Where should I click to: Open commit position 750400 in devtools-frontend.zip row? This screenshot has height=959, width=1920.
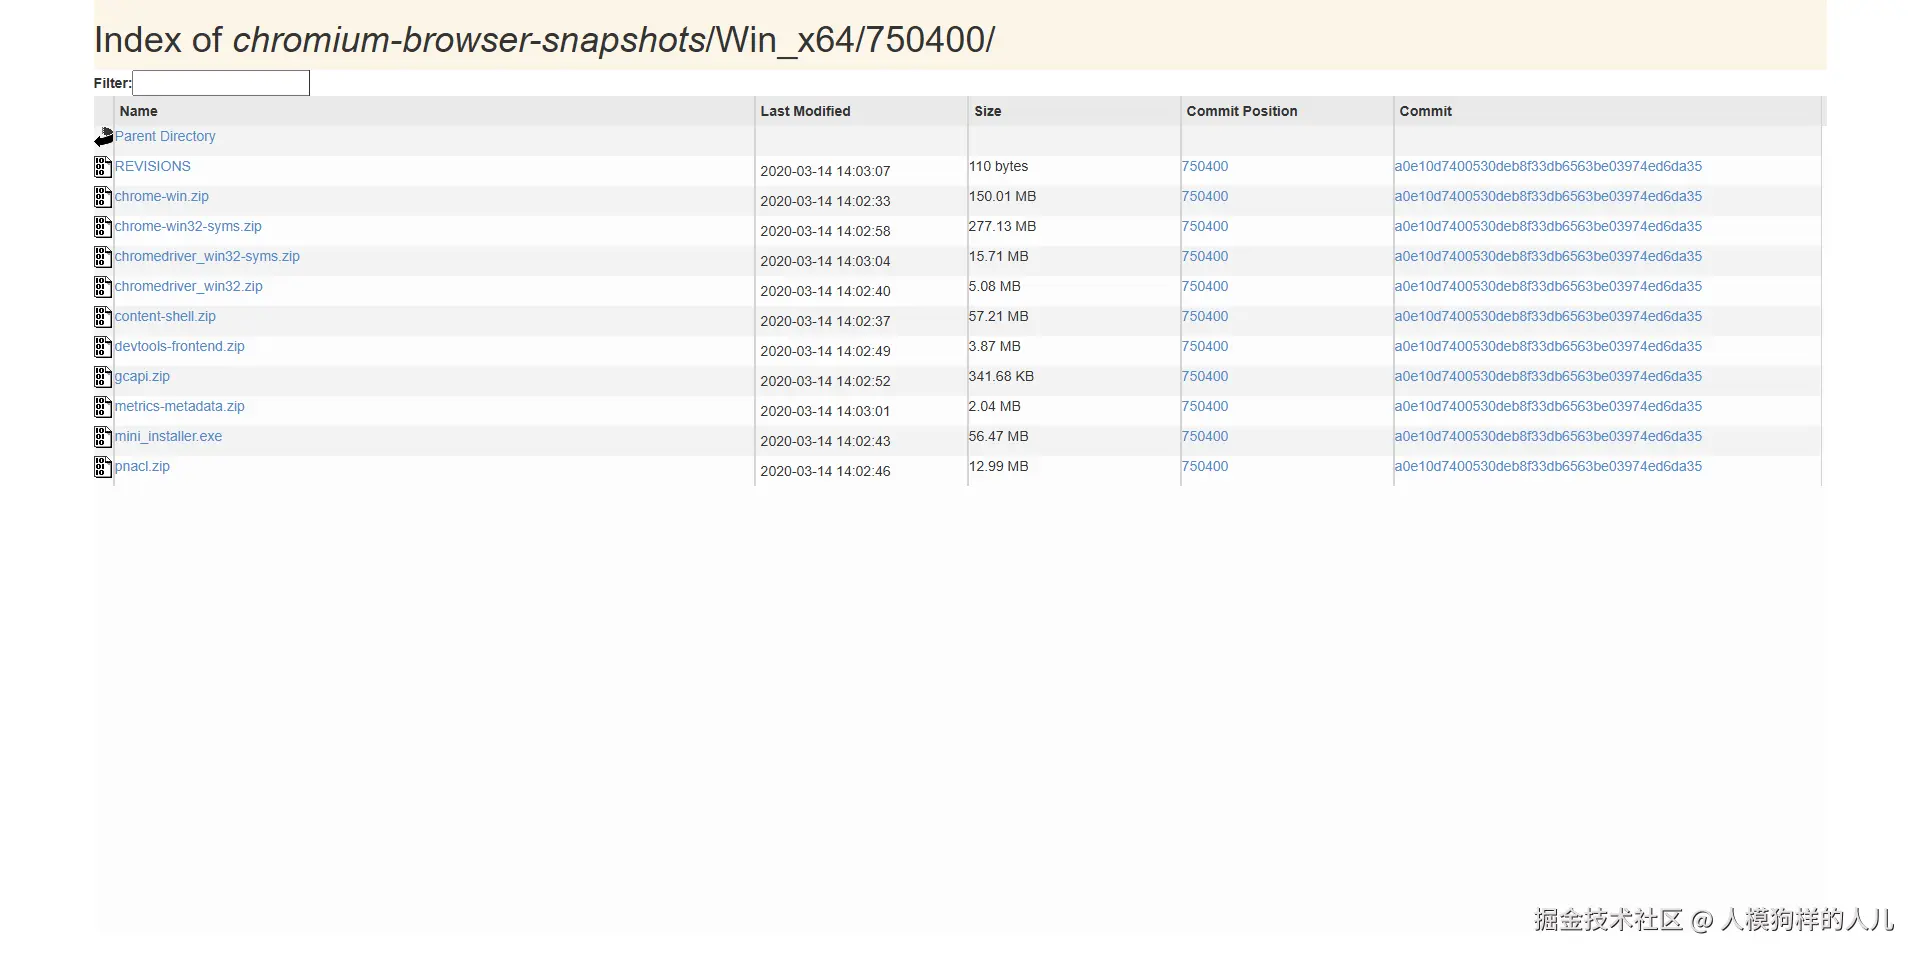(1205, 346)
